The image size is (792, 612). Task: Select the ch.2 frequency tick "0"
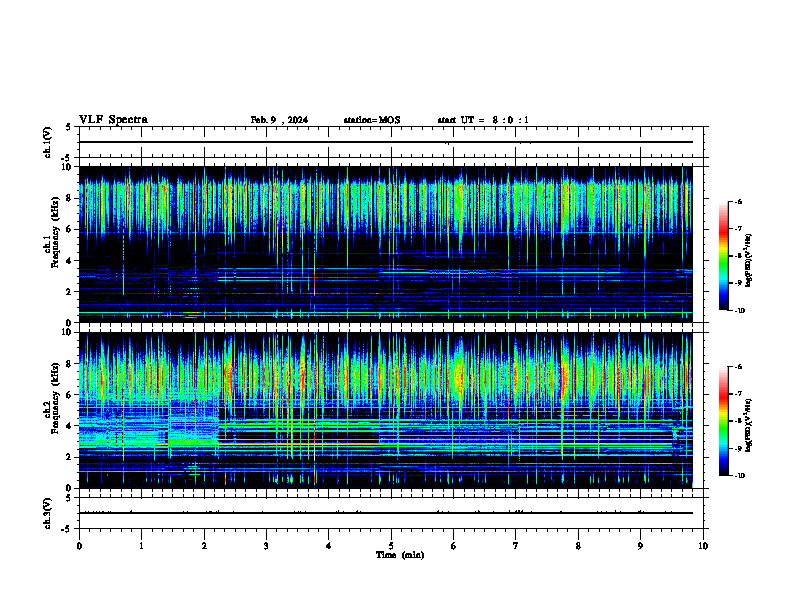[x=70, y=488]
